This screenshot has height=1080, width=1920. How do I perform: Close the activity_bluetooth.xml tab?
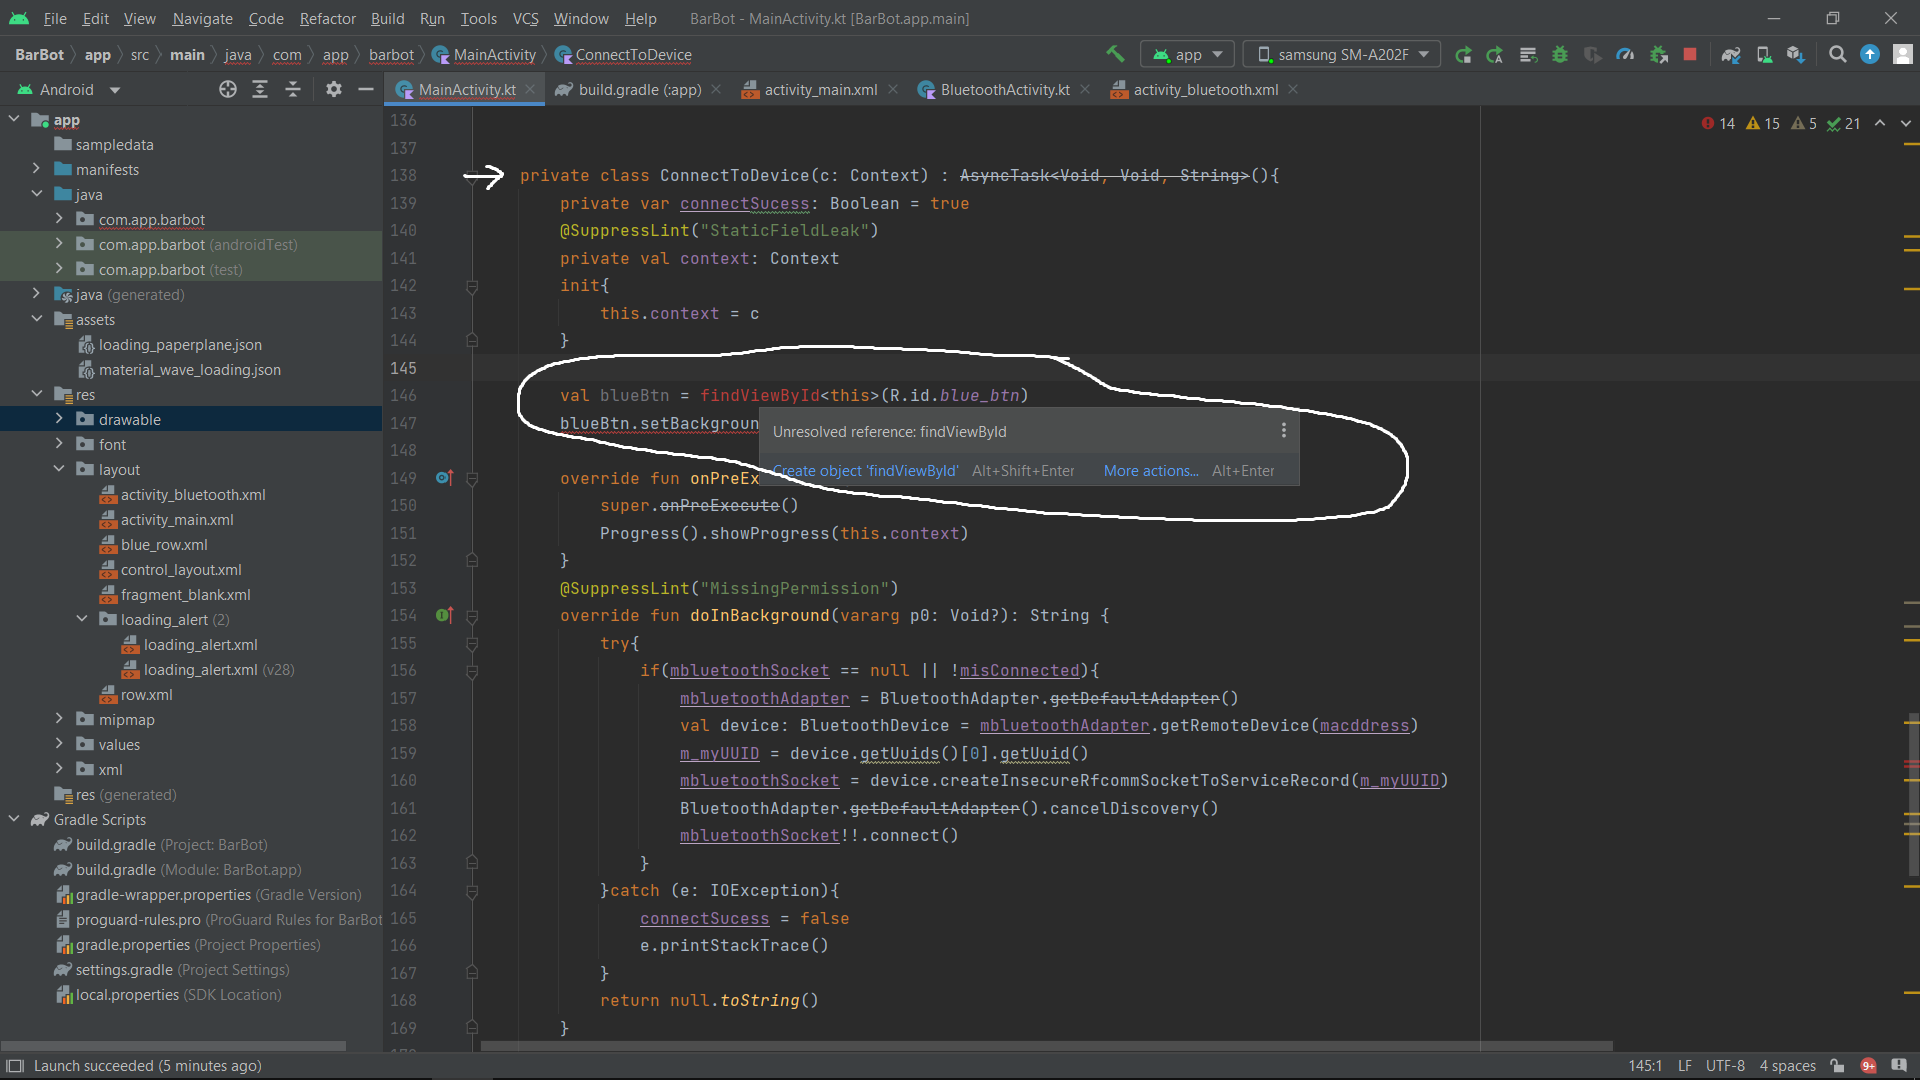(x=1293, y=90)
